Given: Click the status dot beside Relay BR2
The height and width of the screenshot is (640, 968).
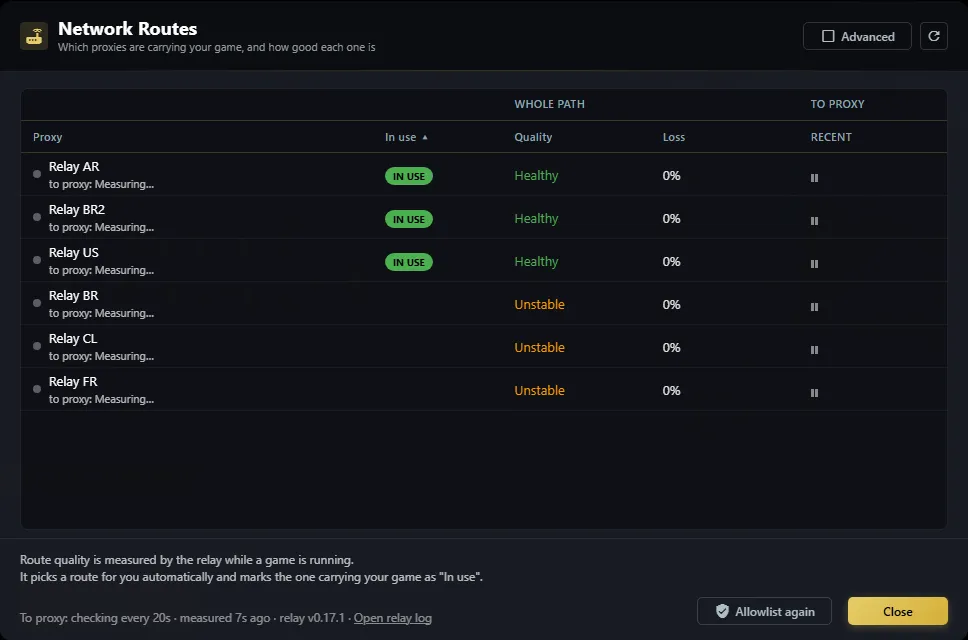Looking at the screenshot, I should (x=37, y=217).
